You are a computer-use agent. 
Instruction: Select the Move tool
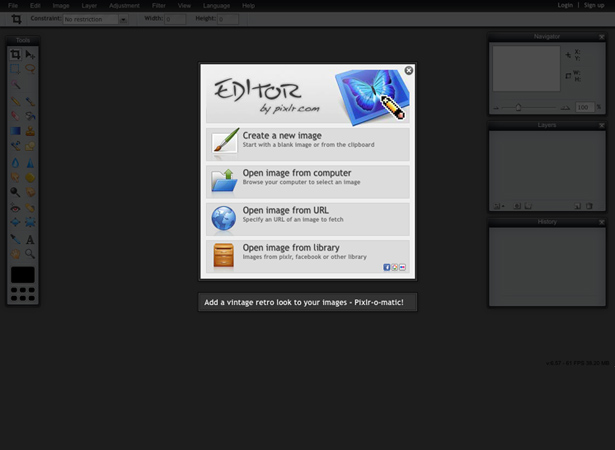[x=30, y=54]
